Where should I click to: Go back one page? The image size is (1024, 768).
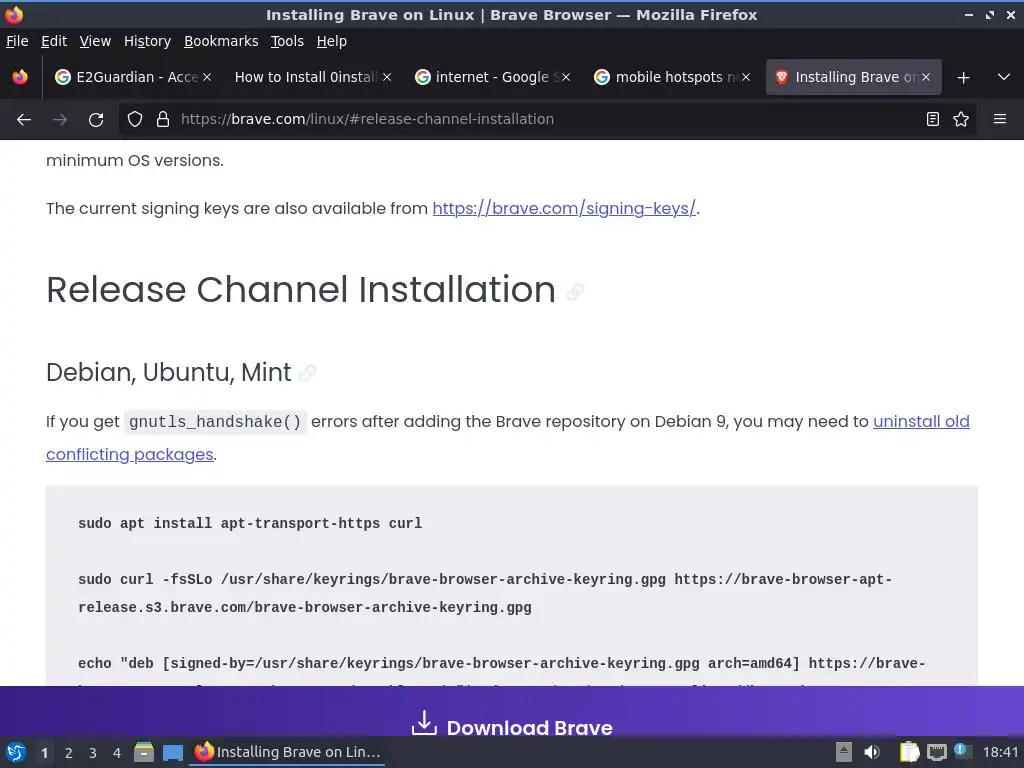24,120
